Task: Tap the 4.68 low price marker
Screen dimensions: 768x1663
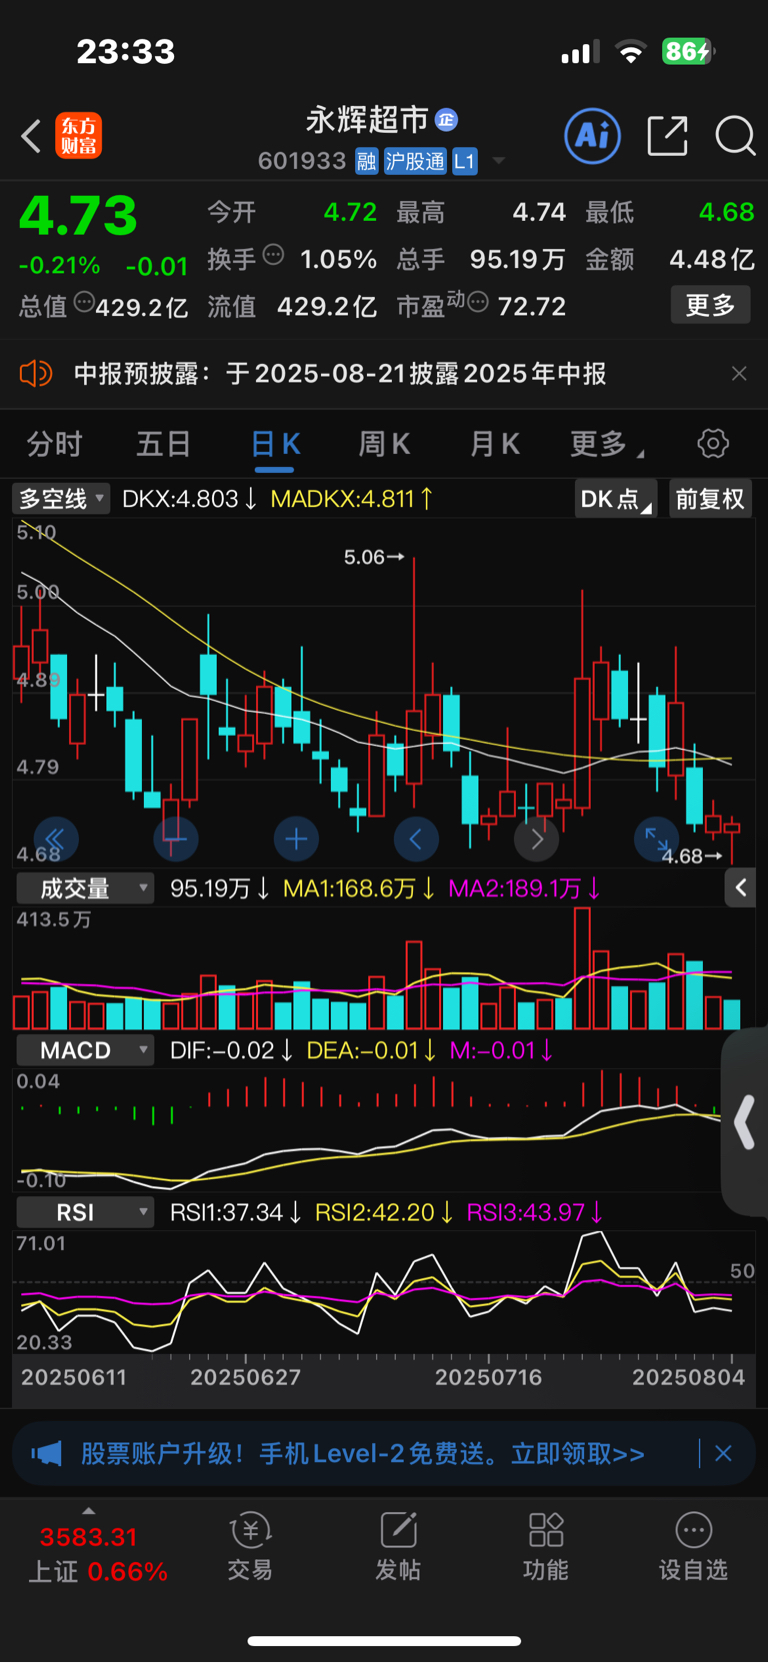Action: pos(691,856)
